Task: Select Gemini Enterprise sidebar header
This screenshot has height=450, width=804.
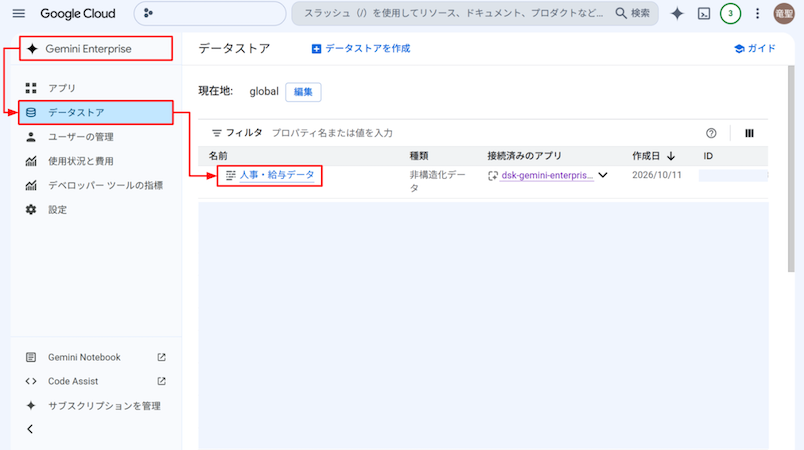Action: [x=96, y=49]
